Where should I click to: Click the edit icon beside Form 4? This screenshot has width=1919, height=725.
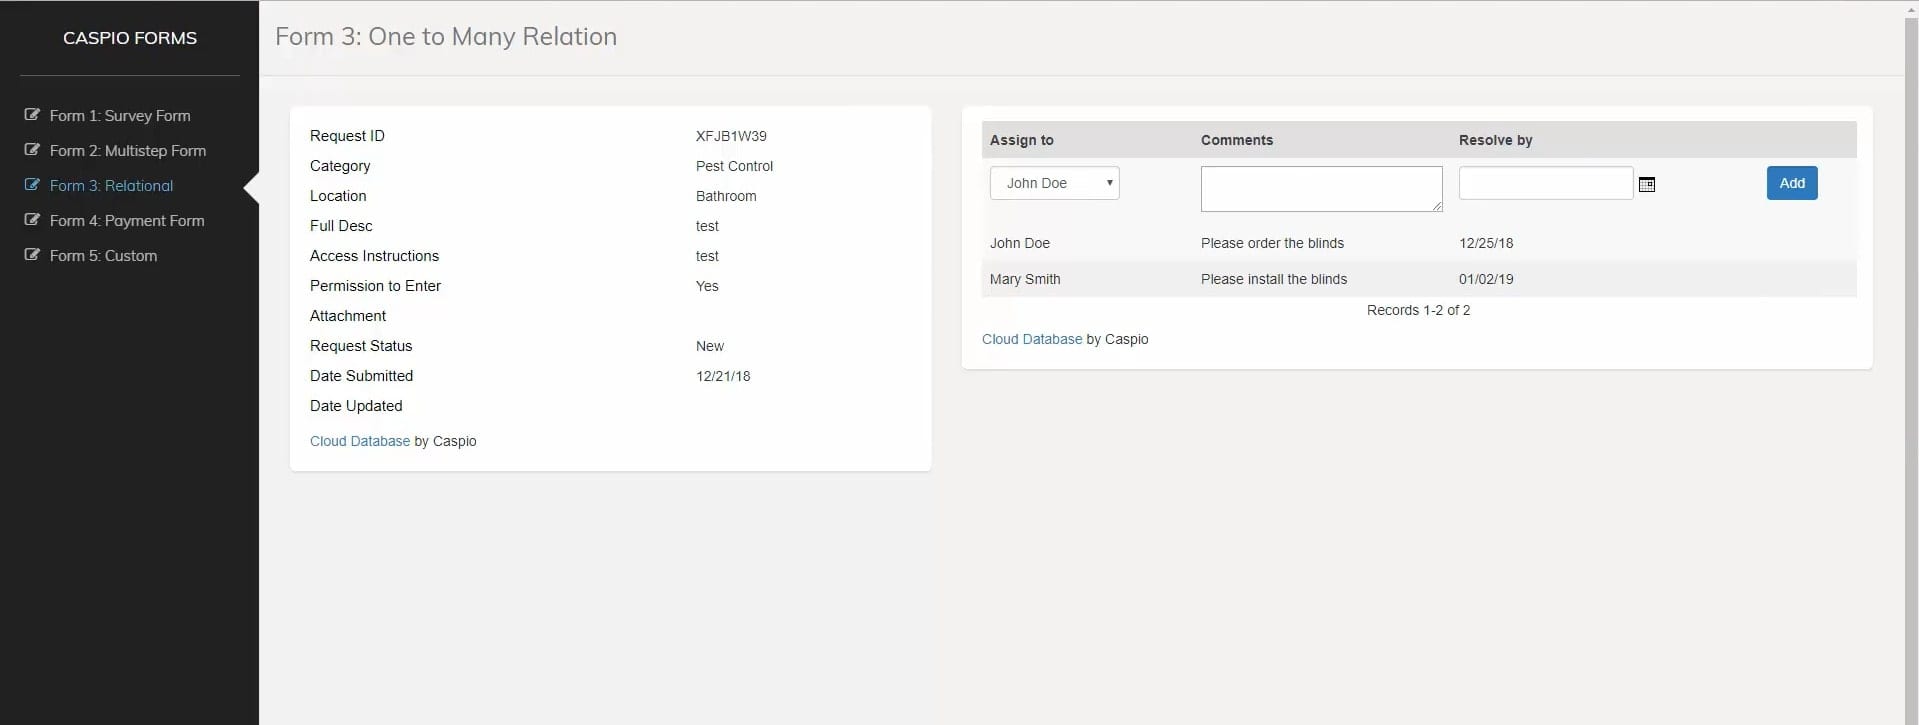coord(32,220)
